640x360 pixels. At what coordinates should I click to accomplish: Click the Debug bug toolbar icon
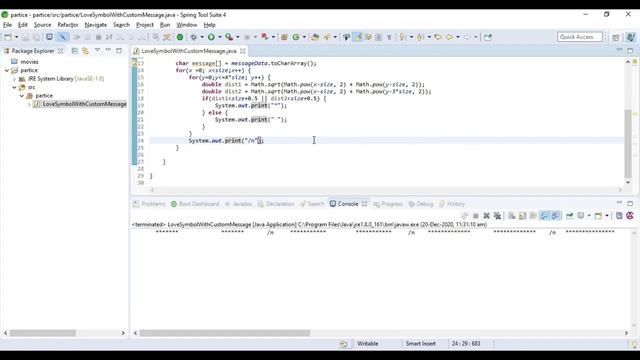coord(193,37)
